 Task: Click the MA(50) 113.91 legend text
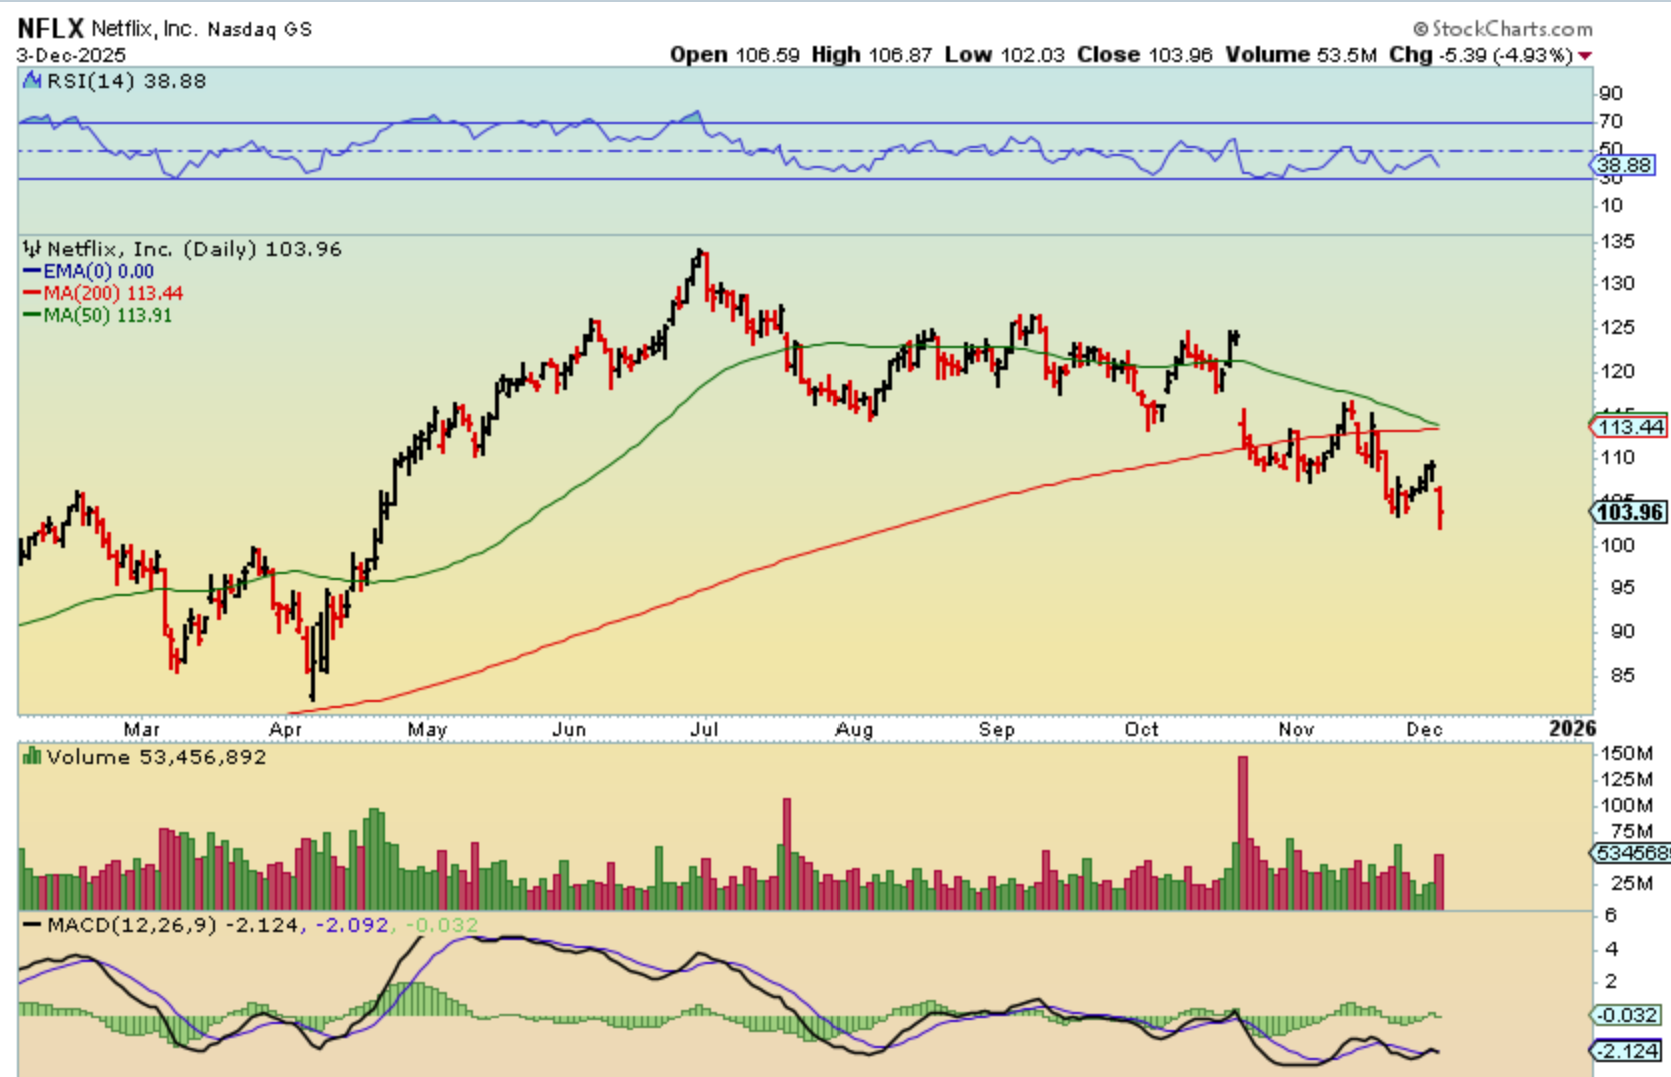(108, 316)
